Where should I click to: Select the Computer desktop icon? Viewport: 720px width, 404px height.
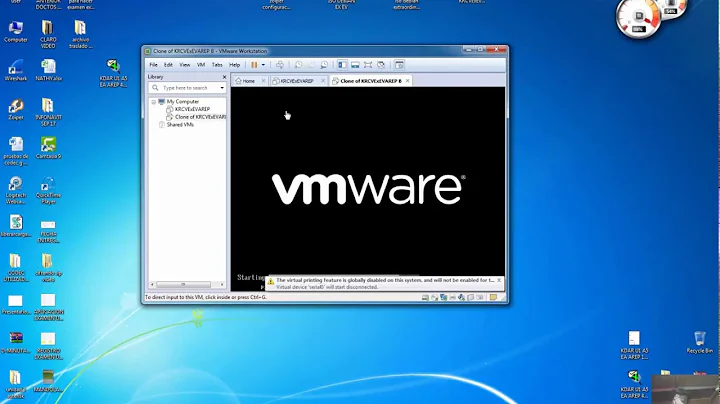coord(16,32)
